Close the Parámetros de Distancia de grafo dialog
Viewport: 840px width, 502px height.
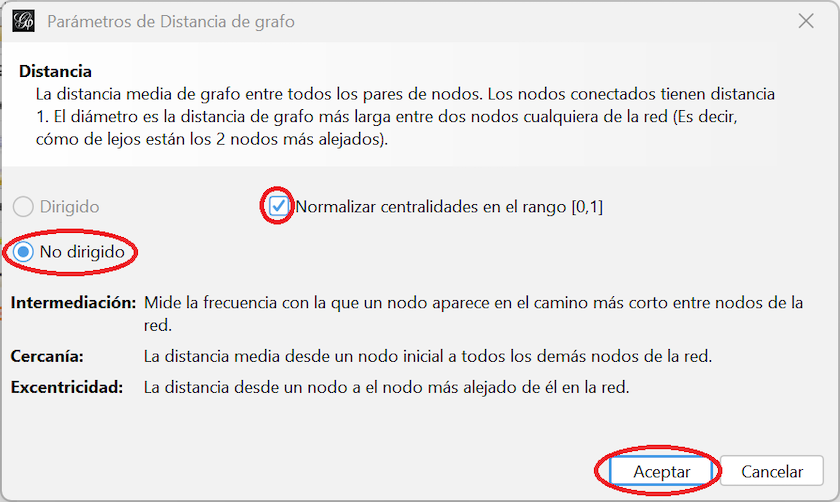806,21
